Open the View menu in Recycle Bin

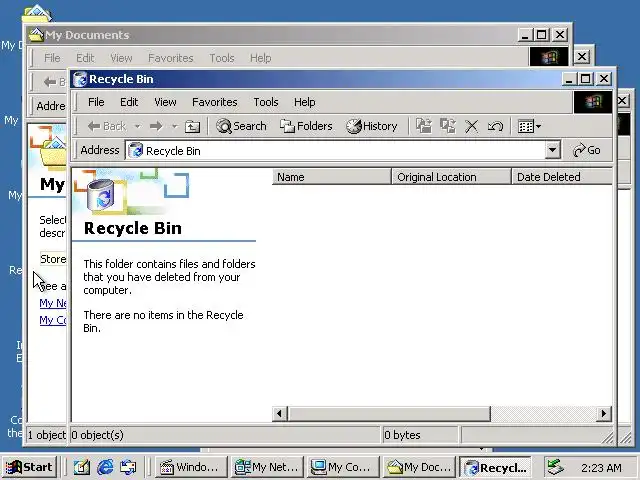point(165,102)
